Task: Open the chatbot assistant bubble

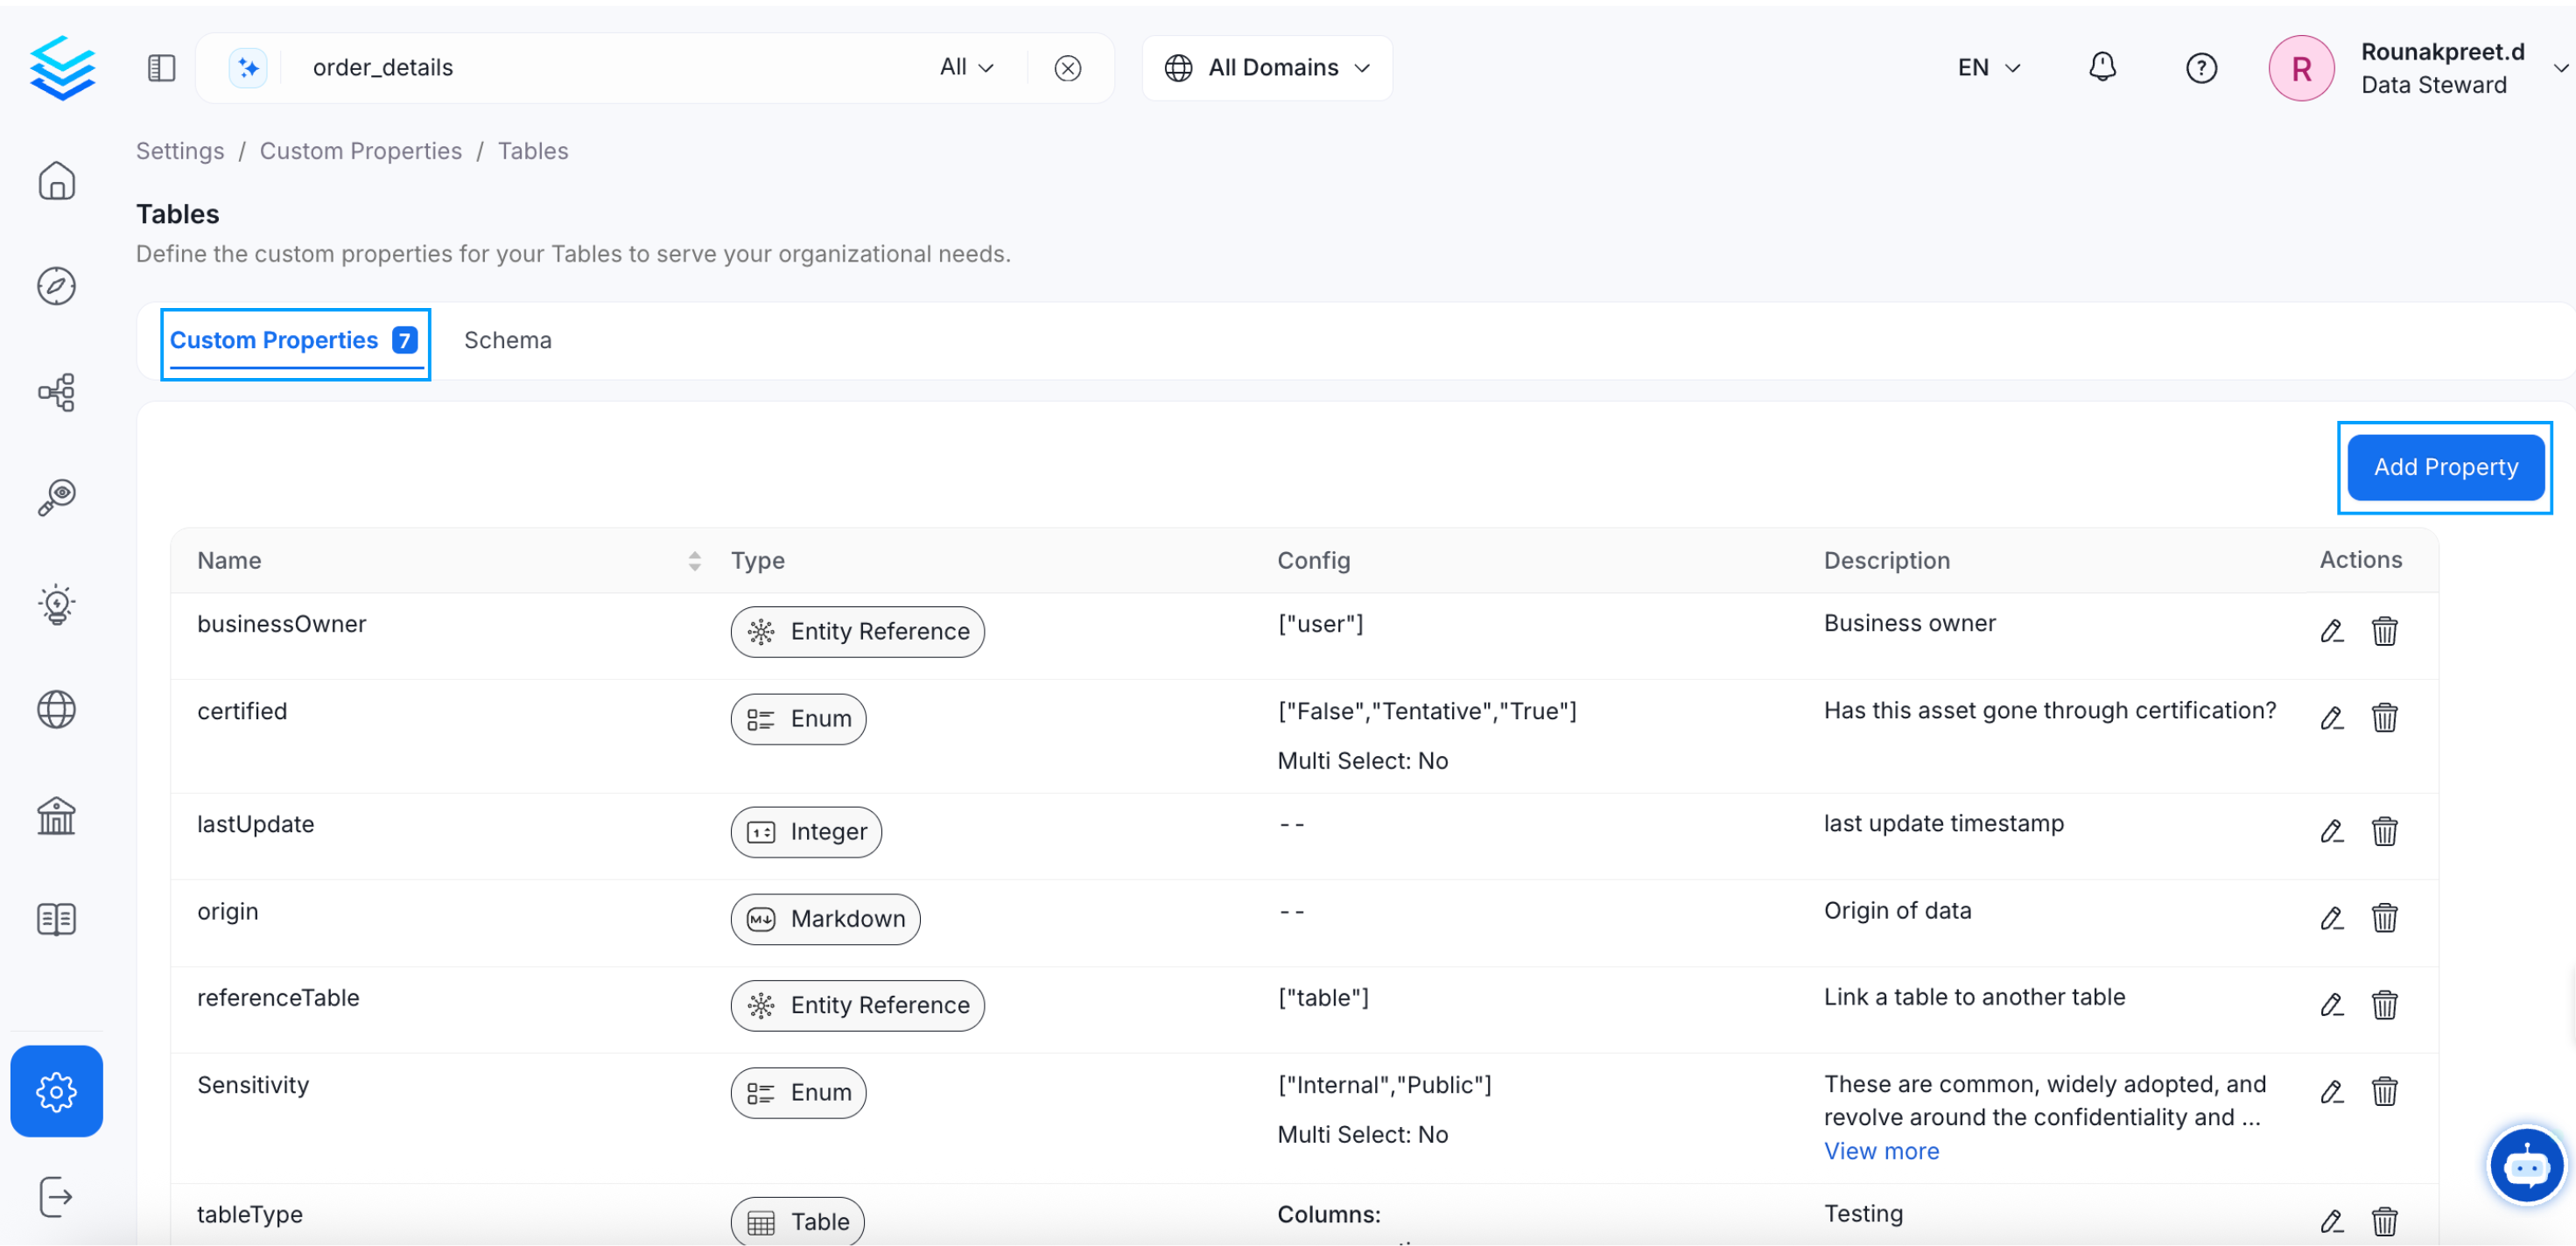Action: [2526, 1166]
